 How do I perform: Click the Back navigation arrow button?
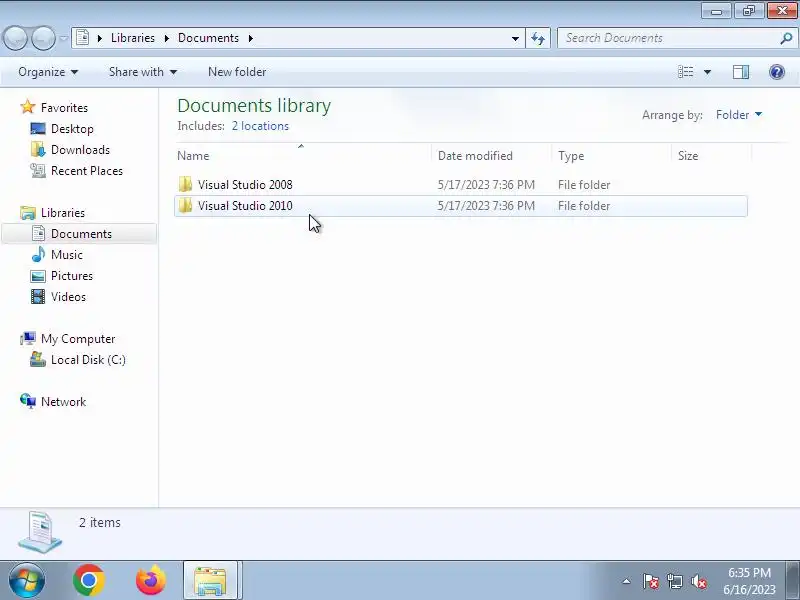click(15, 38)
